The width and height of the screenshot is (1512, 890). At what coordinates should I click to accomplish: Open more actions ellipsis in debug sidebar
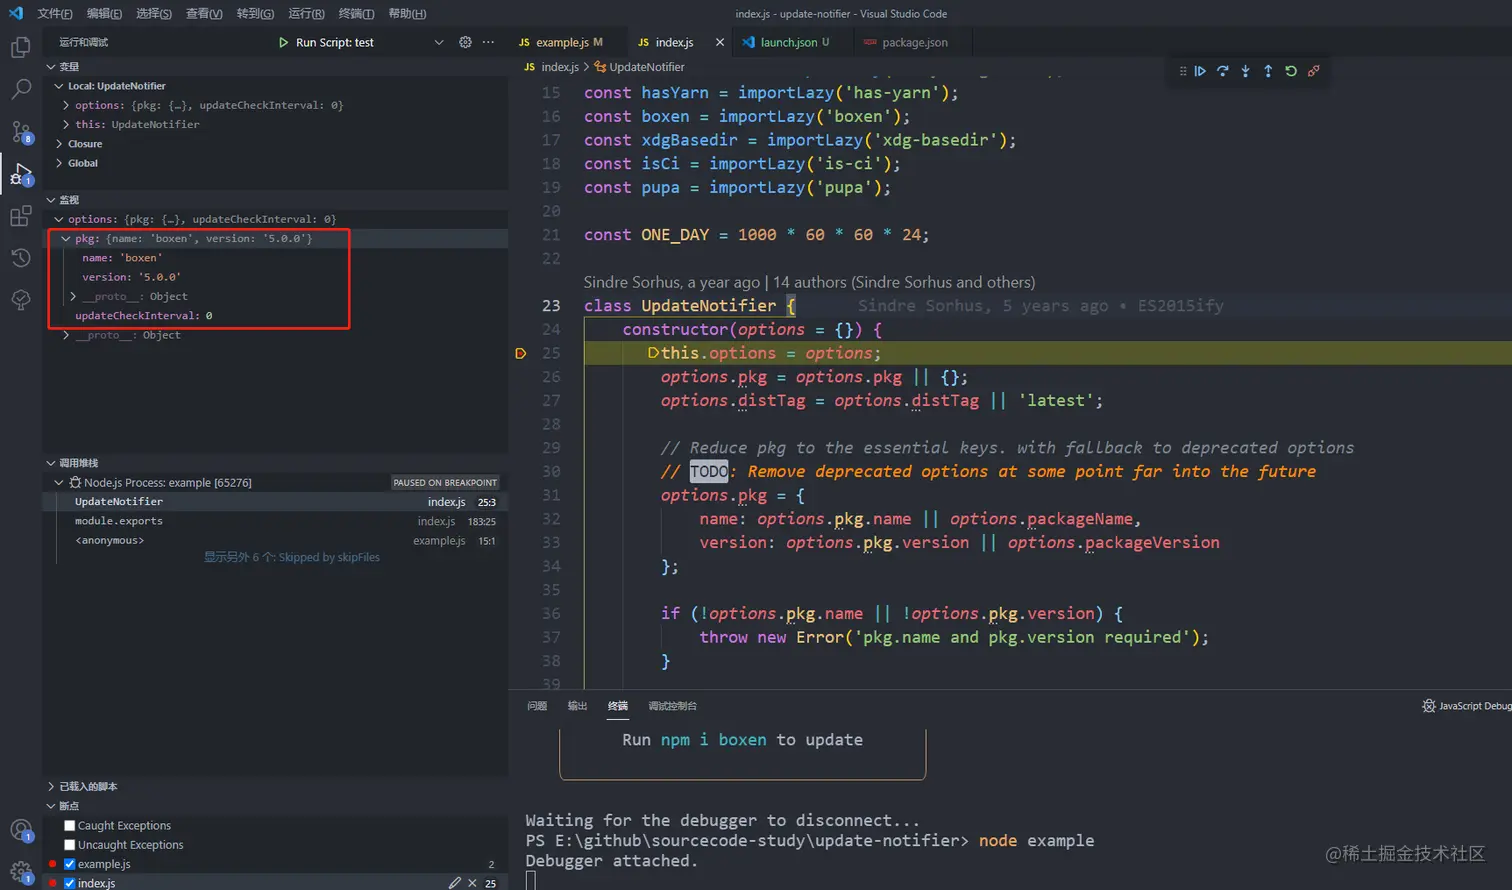(488, 42)
